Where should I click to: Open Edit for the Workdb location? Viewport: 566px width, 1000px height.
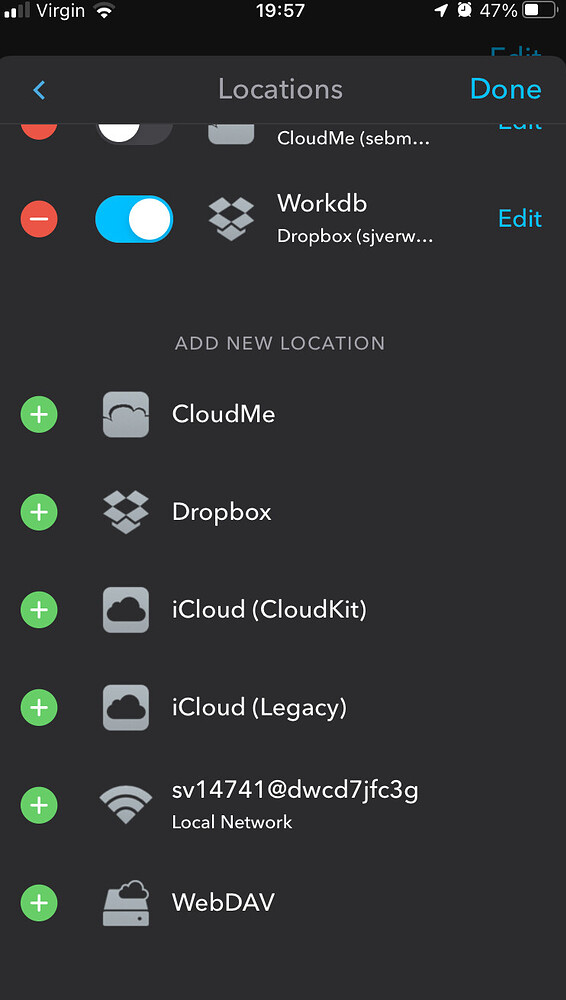pos(519,219)
